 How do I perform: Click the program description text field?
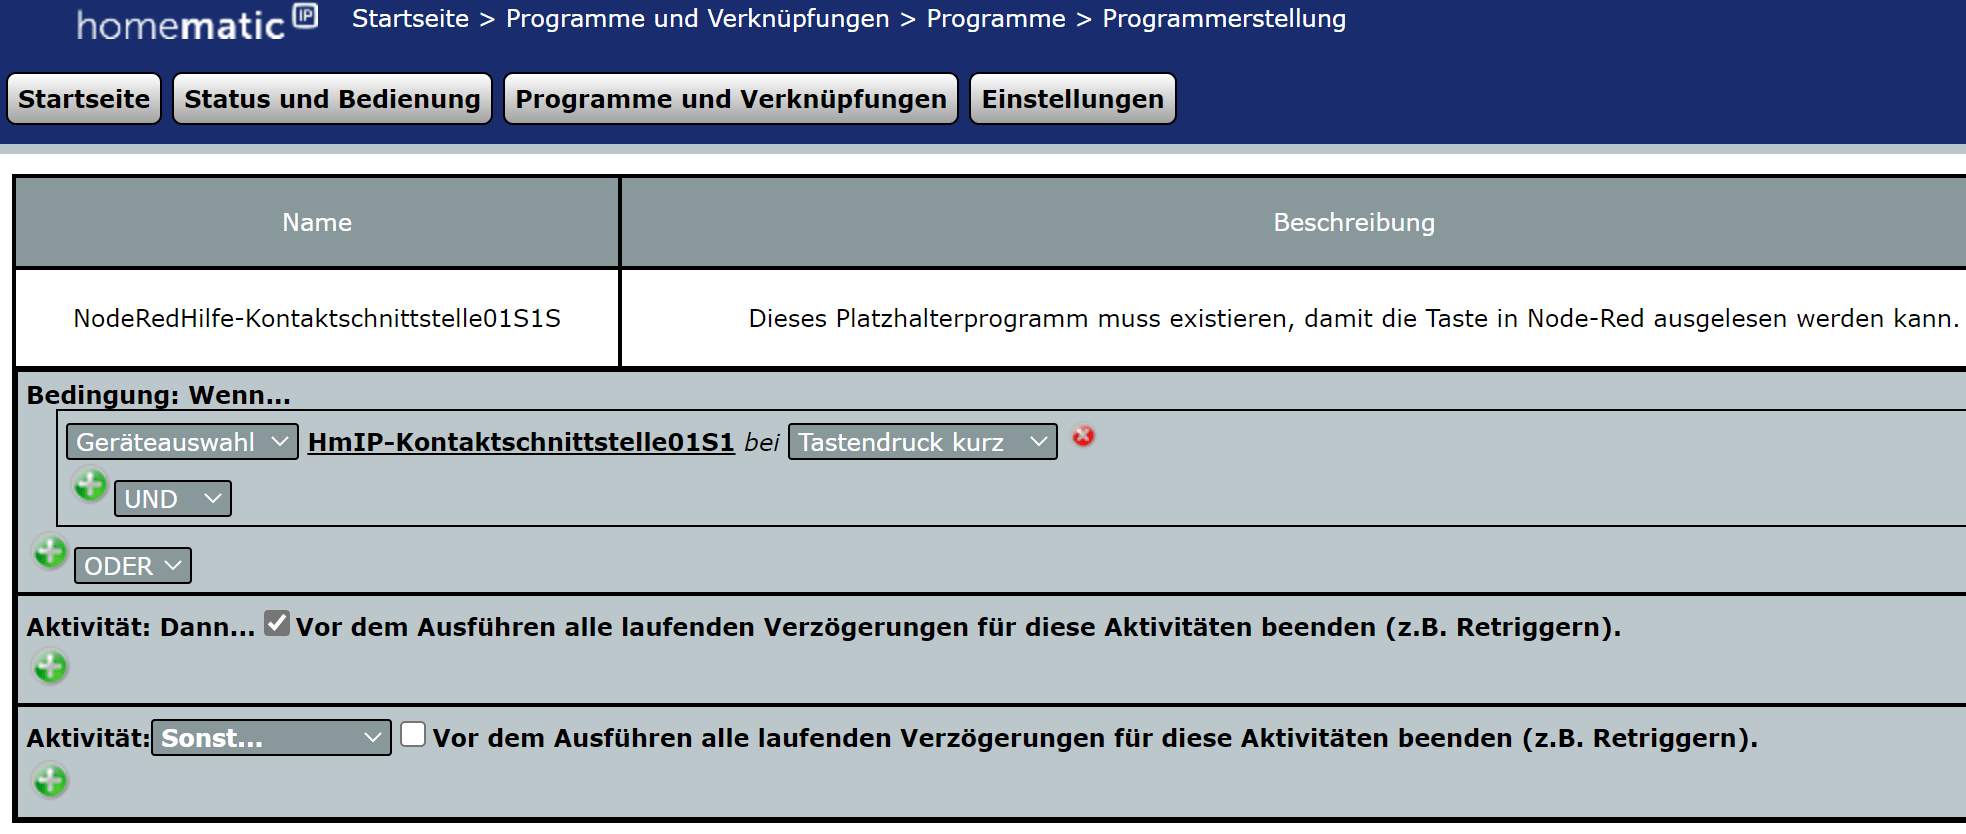(1353, 318)
